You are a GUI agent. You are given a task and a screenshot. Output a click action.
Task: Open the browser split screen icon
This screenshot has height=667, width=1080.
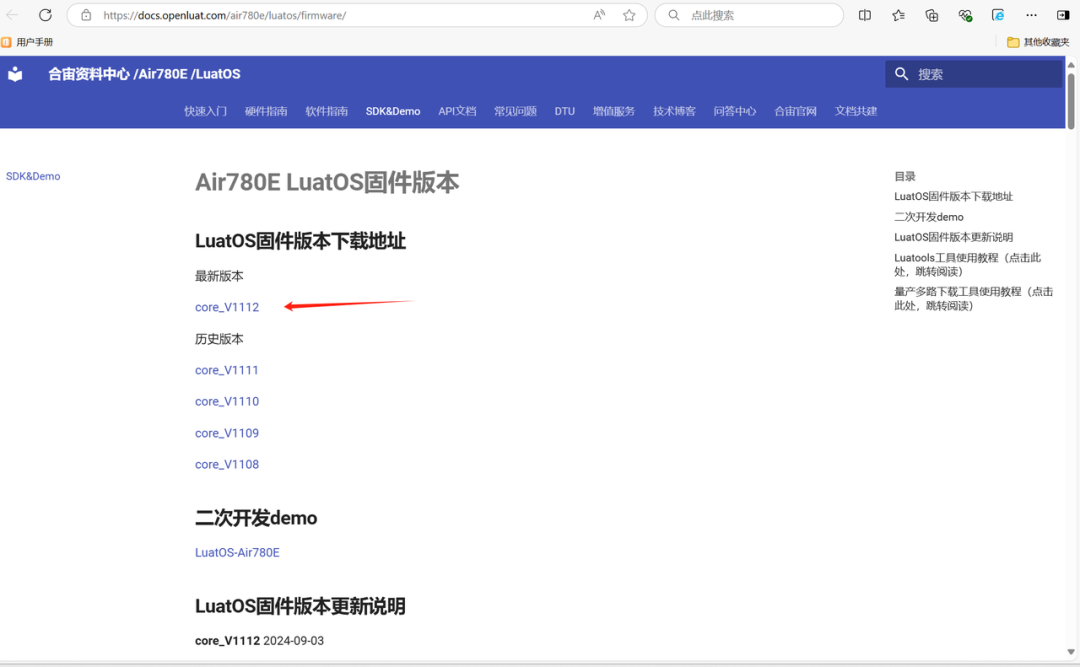(x=864, y=15)
